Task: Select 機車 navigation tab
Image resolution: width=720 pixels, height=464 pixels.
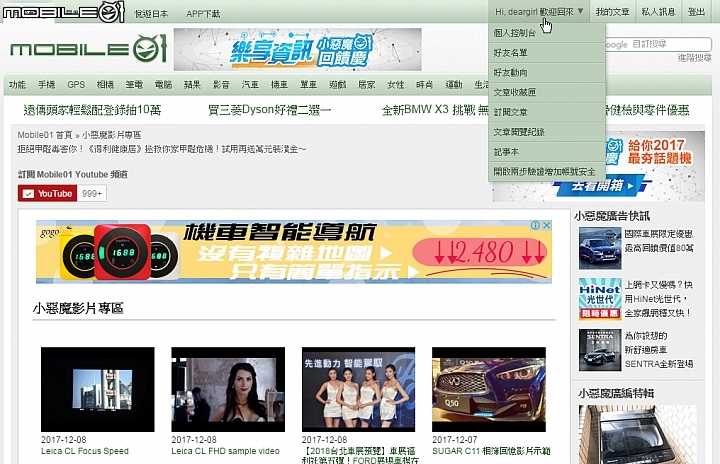Action: click(279, 85)
